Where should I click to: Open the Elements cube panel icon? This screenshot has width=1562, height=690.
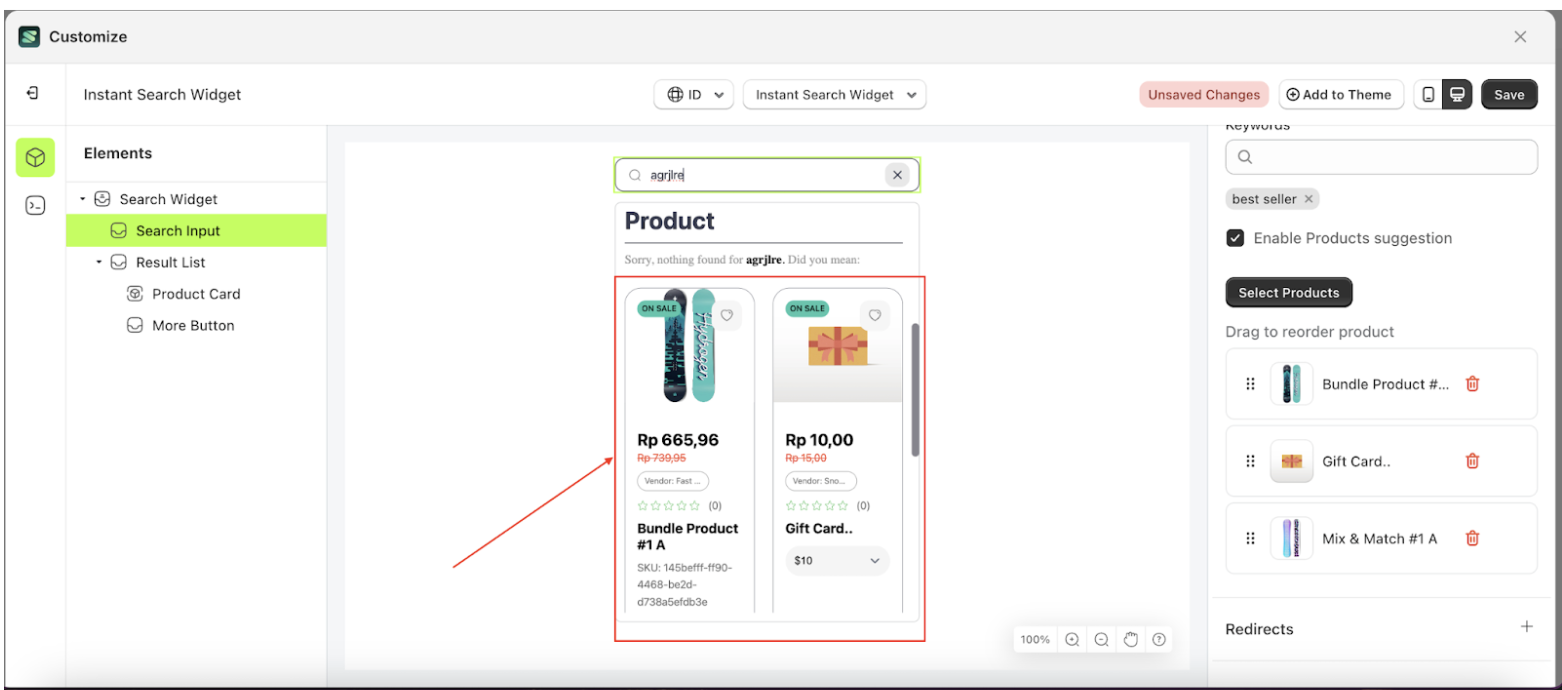pyautogui.click(x=35, y=158)
